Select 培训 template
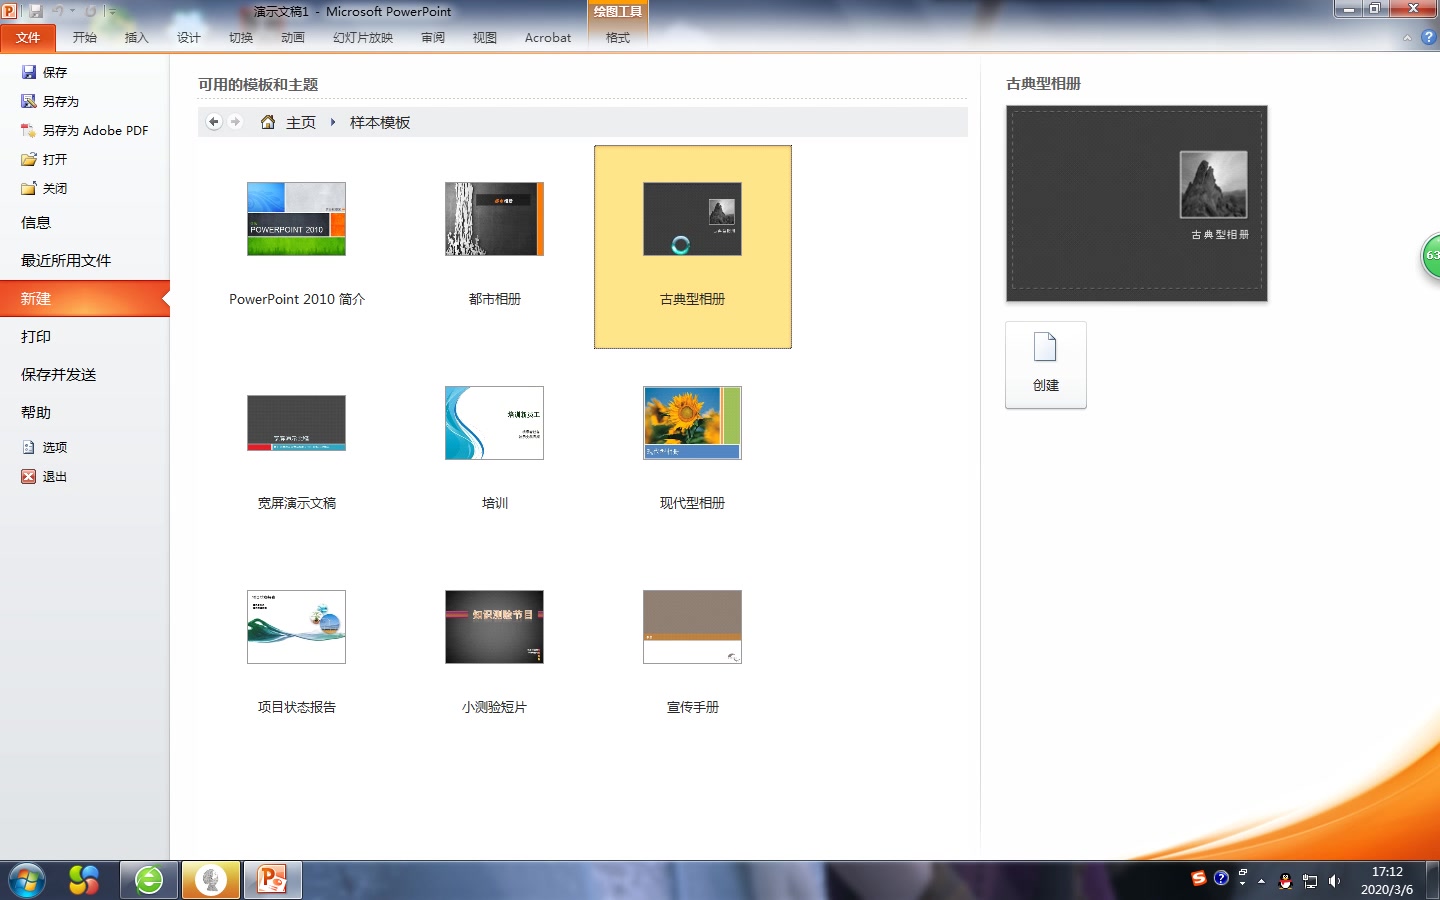The image size is (1440, 900). 495,450
